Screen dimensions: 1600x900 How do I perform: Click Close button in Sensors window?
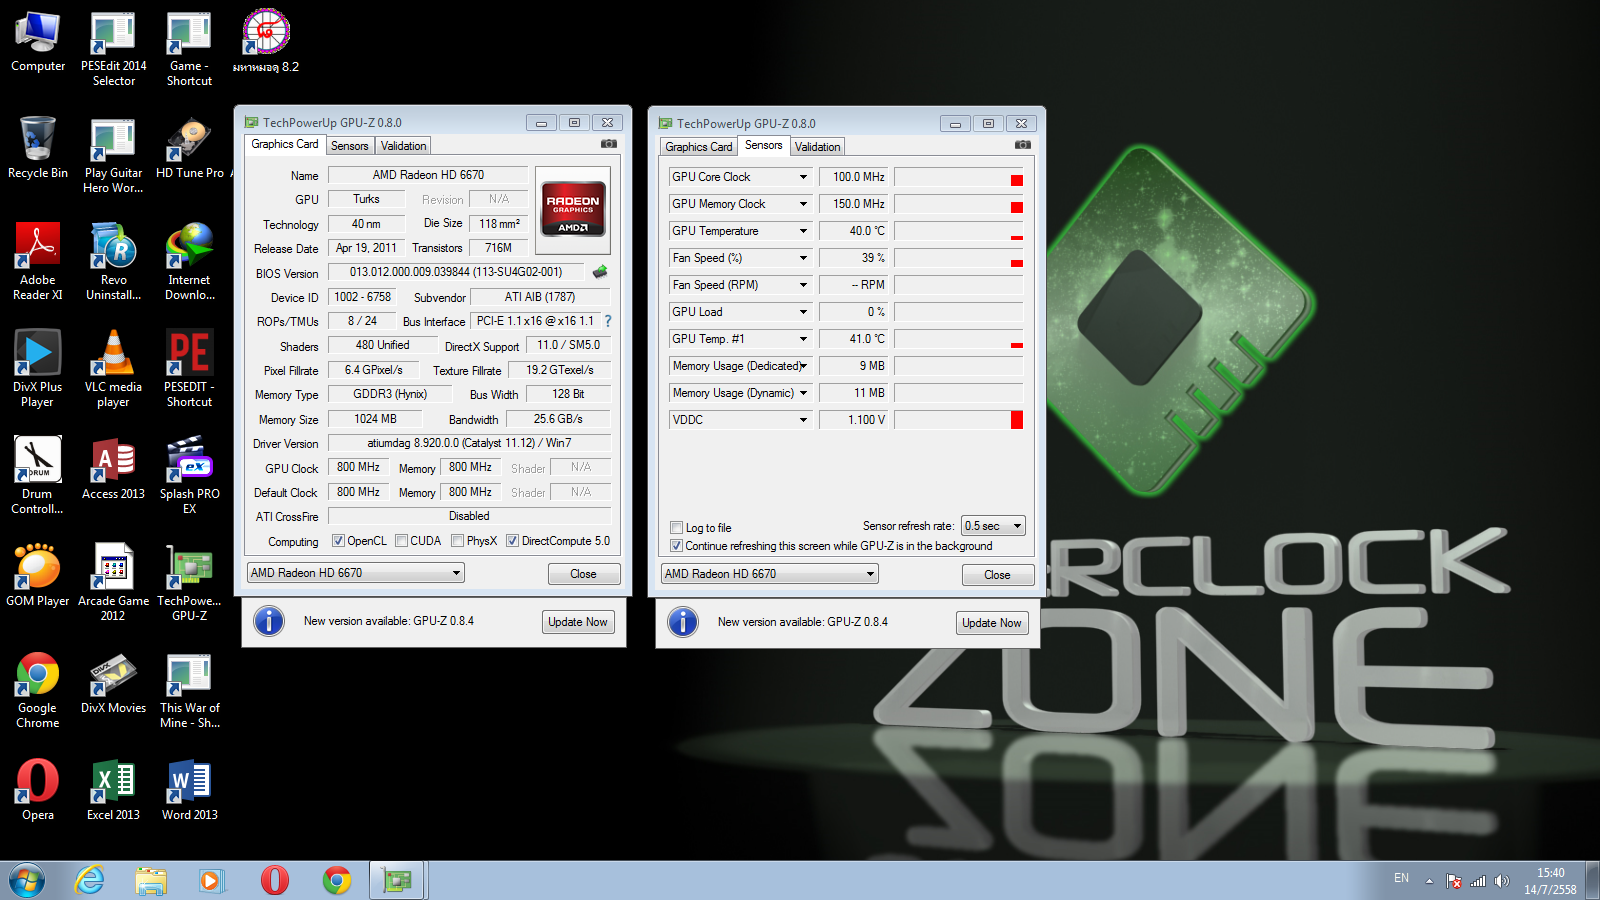coord(998,575)
